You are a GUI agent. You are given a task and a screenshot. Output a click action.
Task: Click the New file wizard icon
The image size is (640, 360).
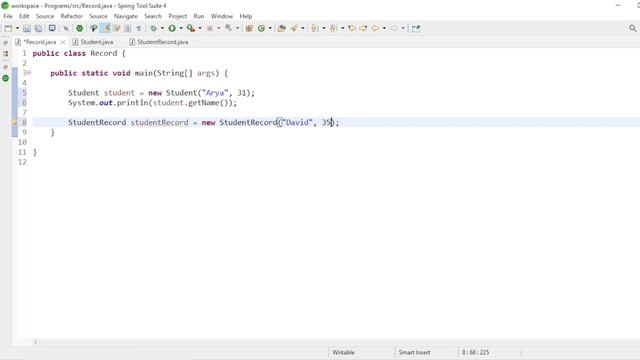(x=8, y=28)
